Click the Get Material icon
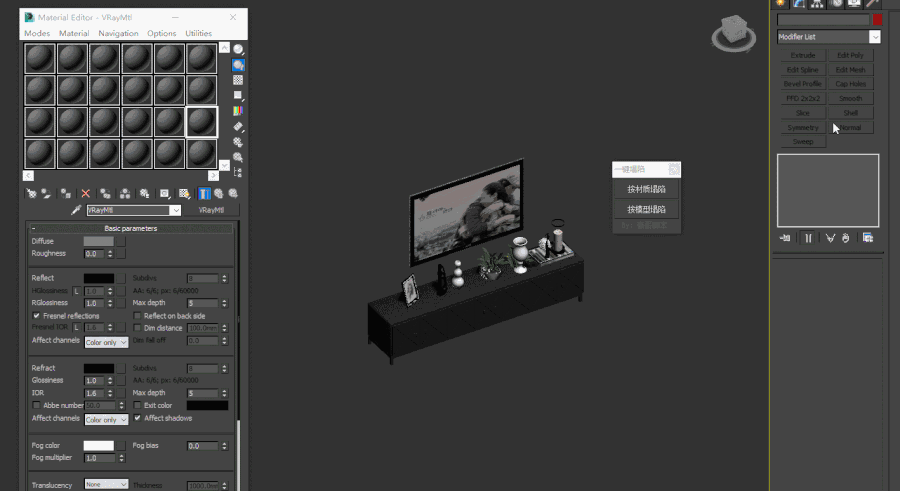 32,194
